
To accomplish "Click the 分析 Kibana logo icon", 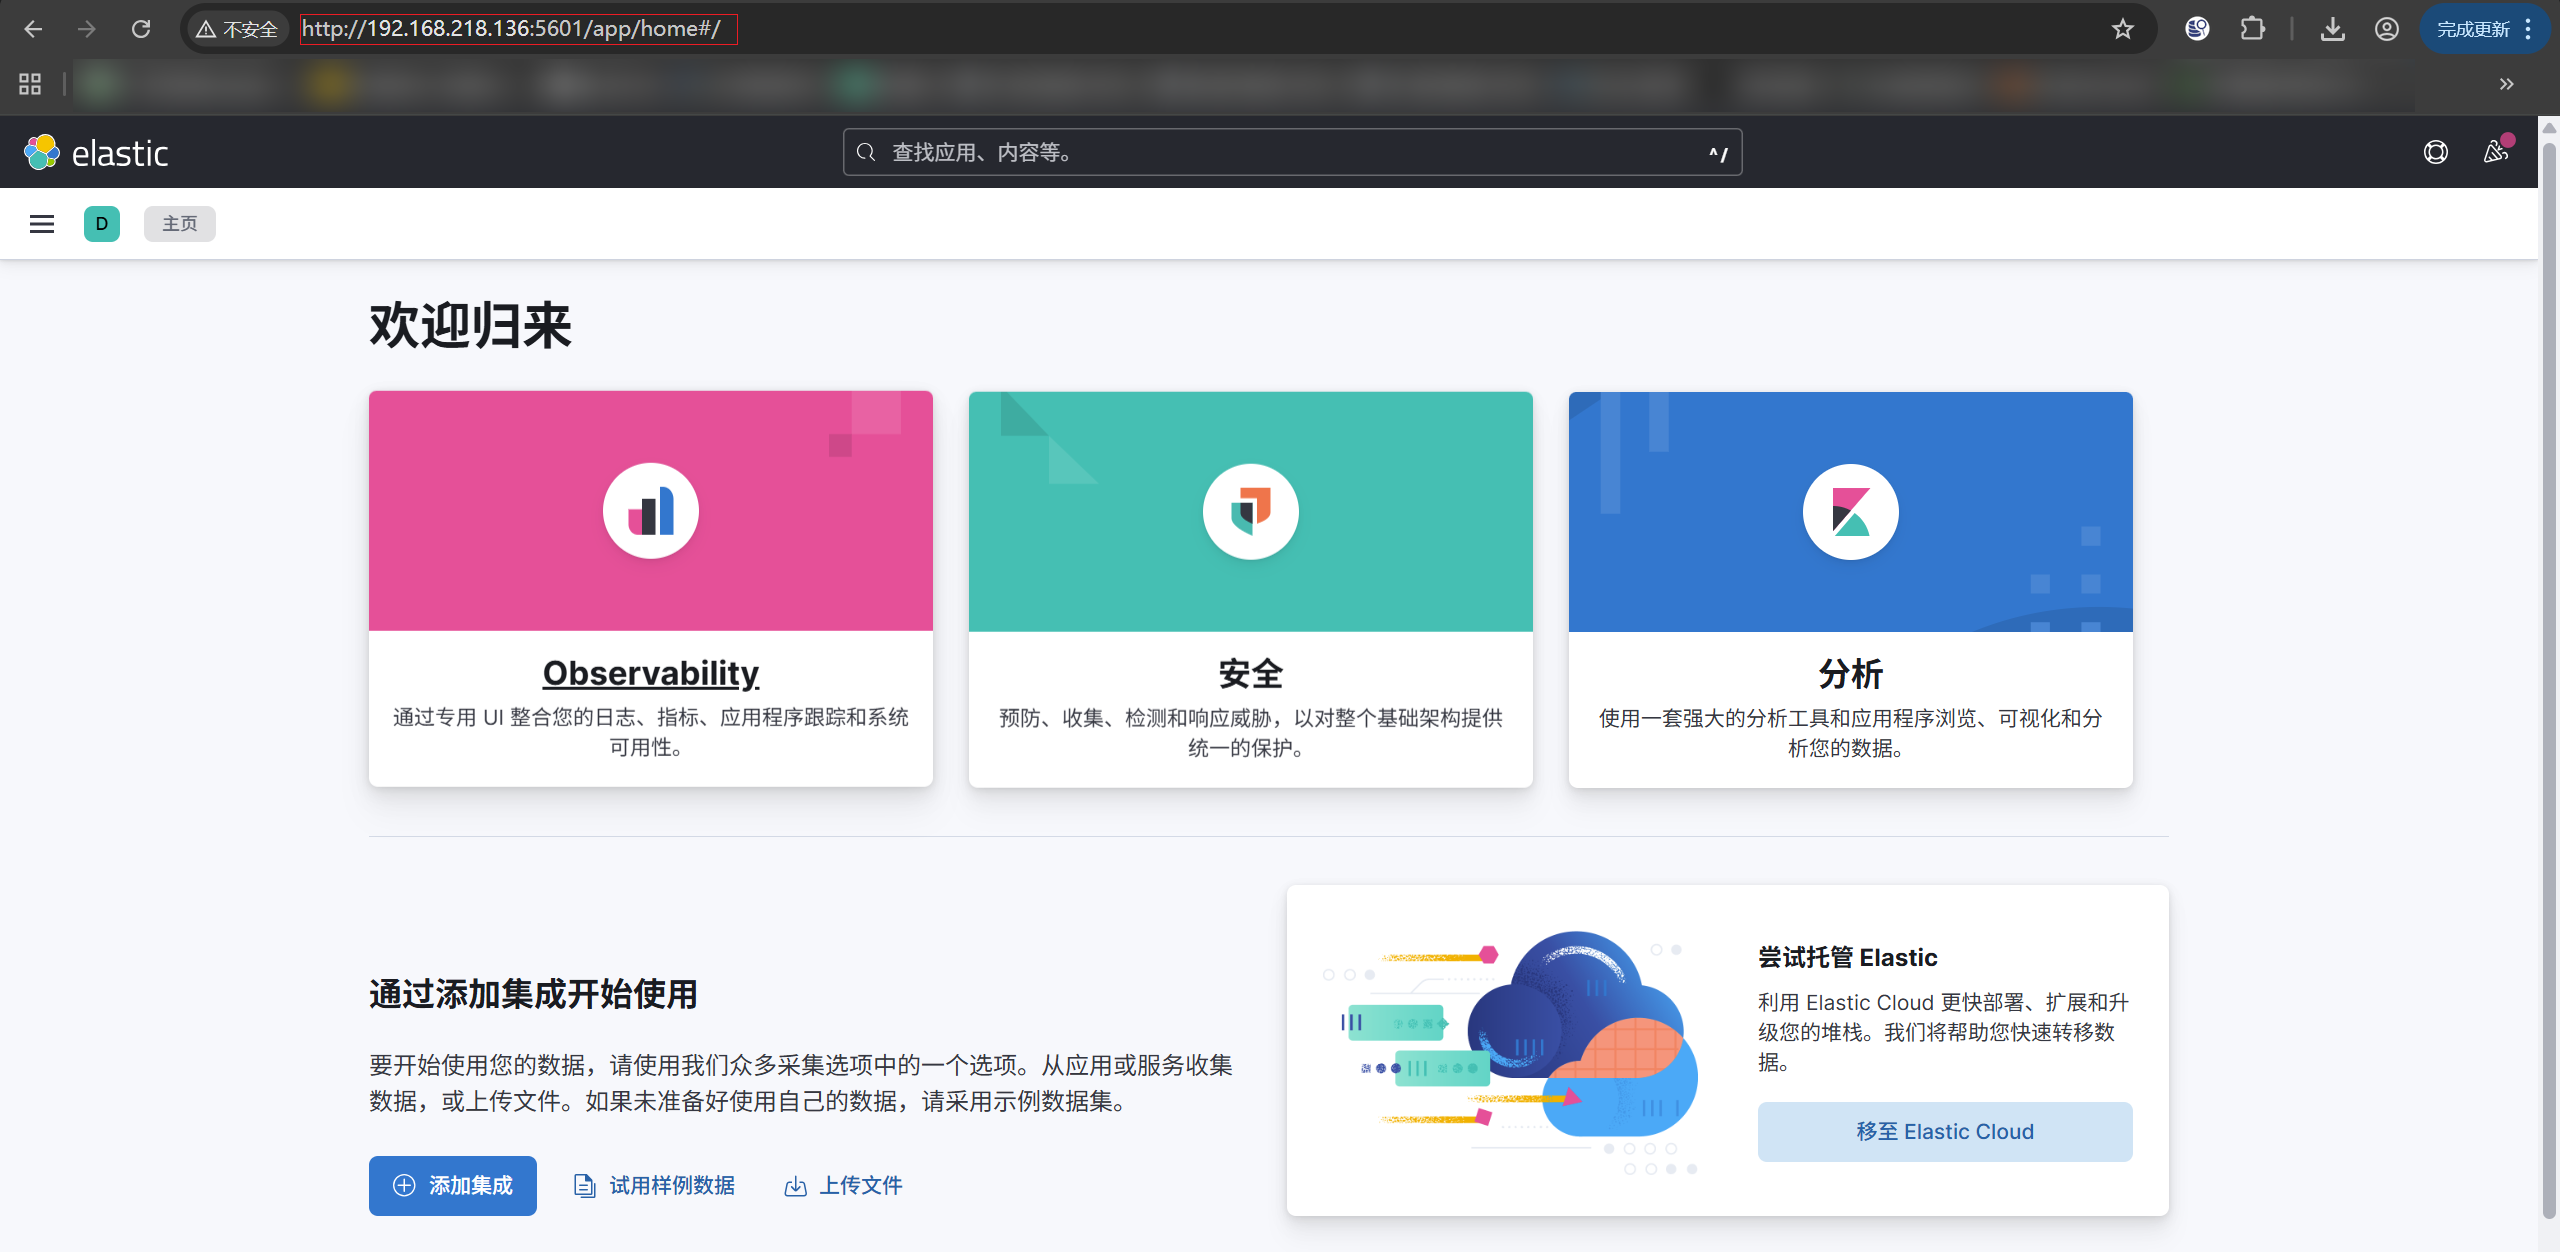I will pyautogui.click(x=1849, y=511).
